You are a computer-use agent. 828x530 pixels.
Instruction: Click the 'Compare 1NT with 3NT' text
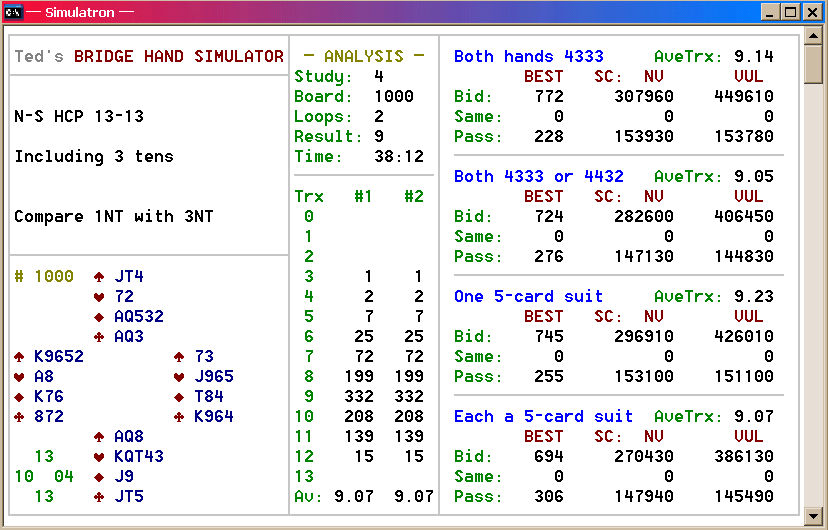(x=113, y=217)
